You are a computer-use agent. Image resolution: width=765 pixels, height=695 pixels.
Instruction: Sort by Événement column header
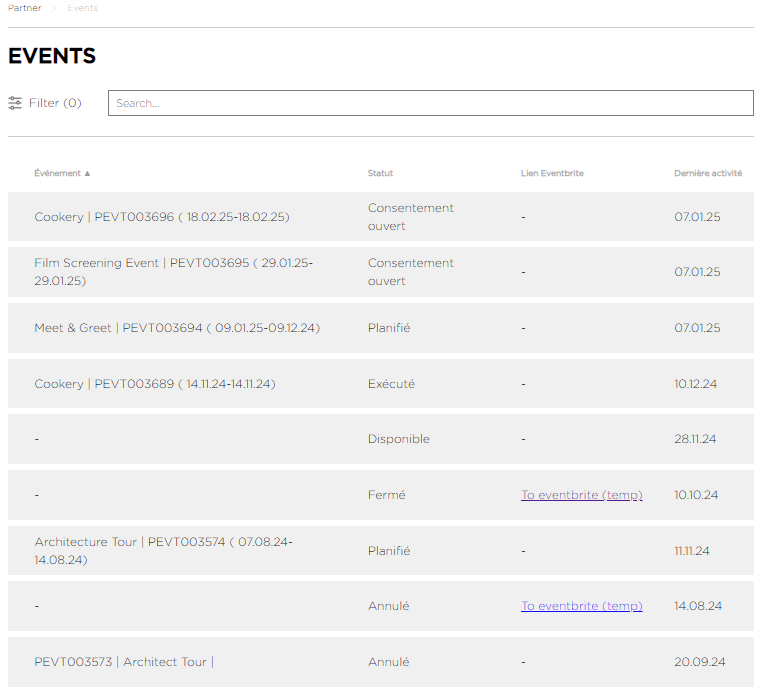57,173
